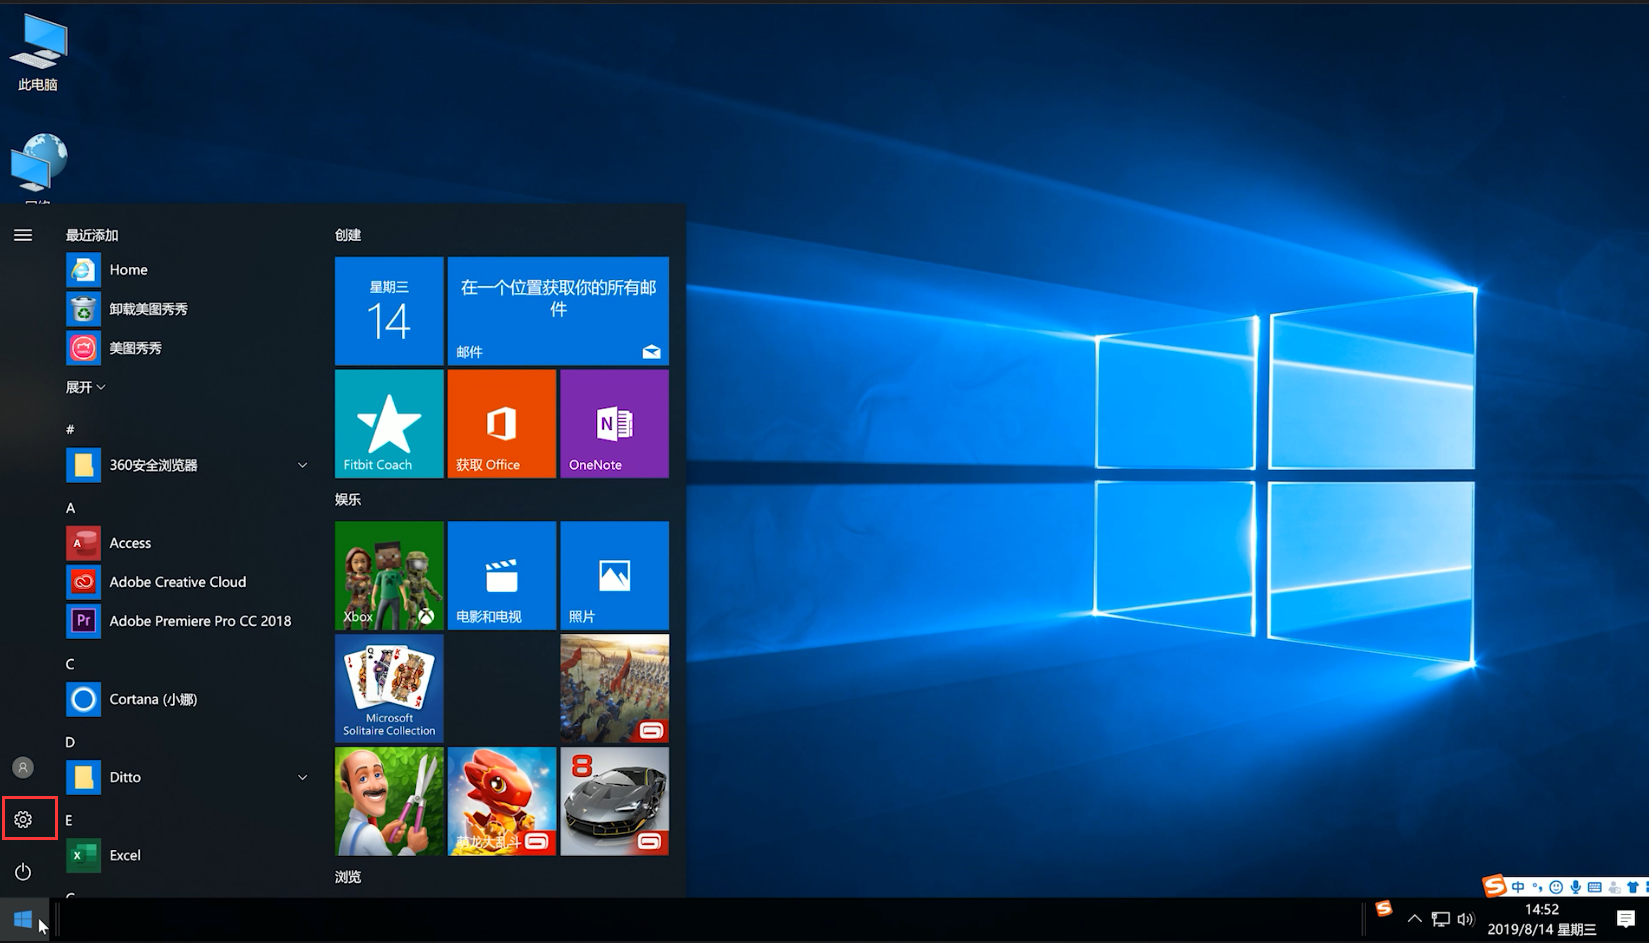1649x943 pixels.
Task: Open the user account avatar menu
Action: [x=23, y=767]
